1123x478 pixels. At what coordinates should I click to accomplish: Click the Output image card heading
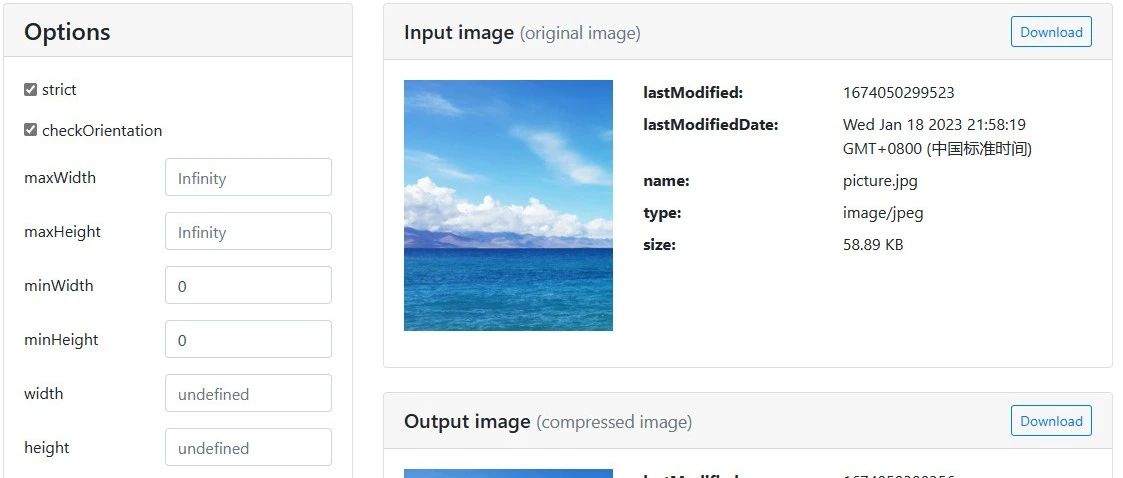[x=548, y=421]
